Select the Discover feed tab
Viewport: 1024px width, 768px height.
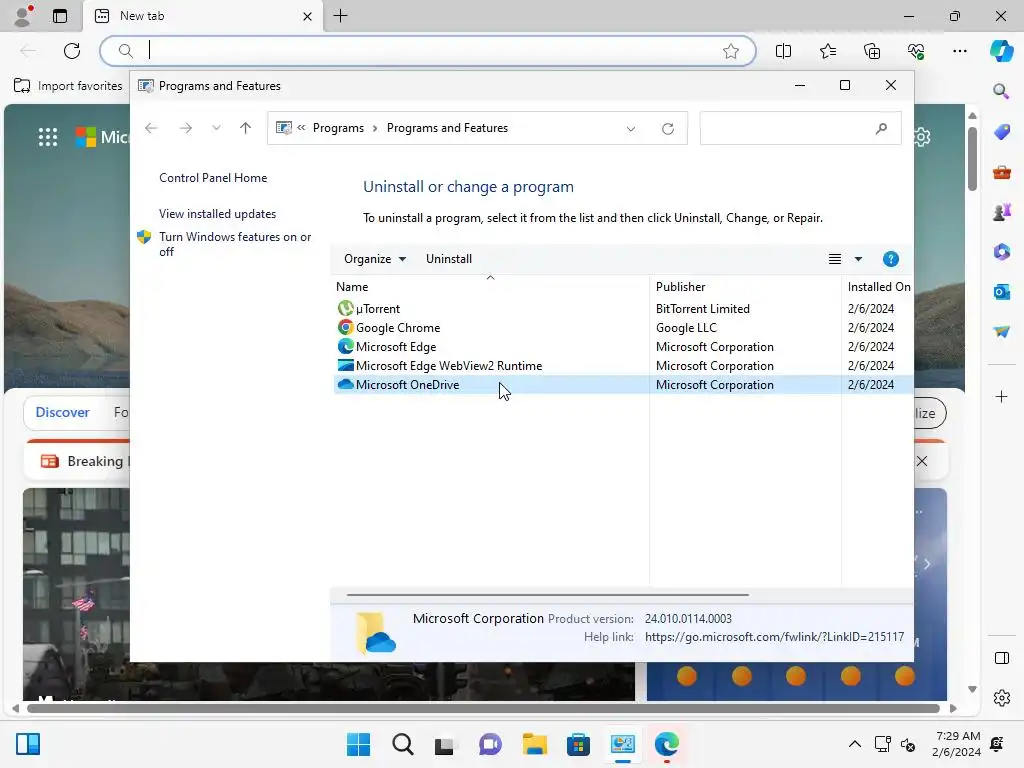62,412
